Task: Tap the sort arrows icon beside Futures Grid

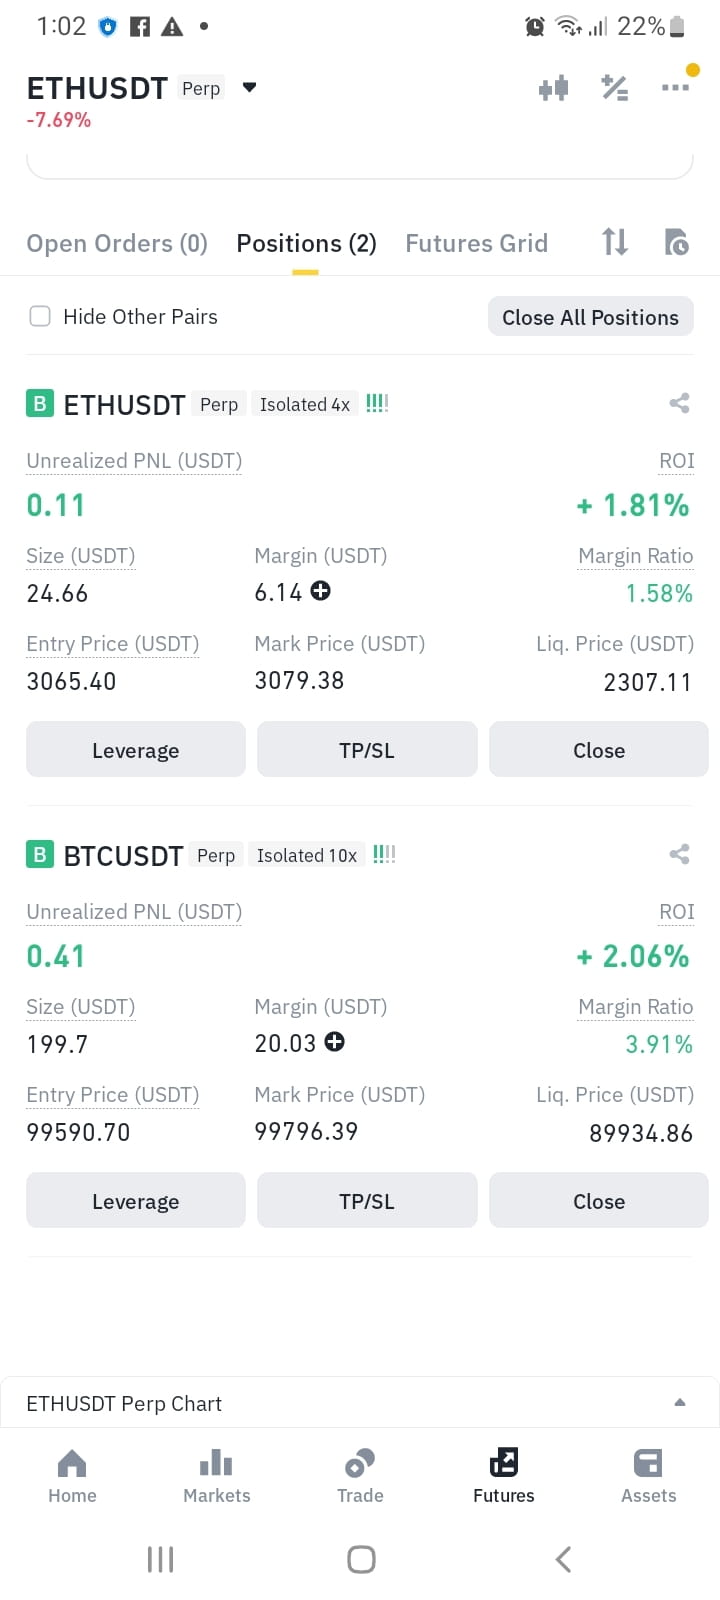Action: [615, 242]
